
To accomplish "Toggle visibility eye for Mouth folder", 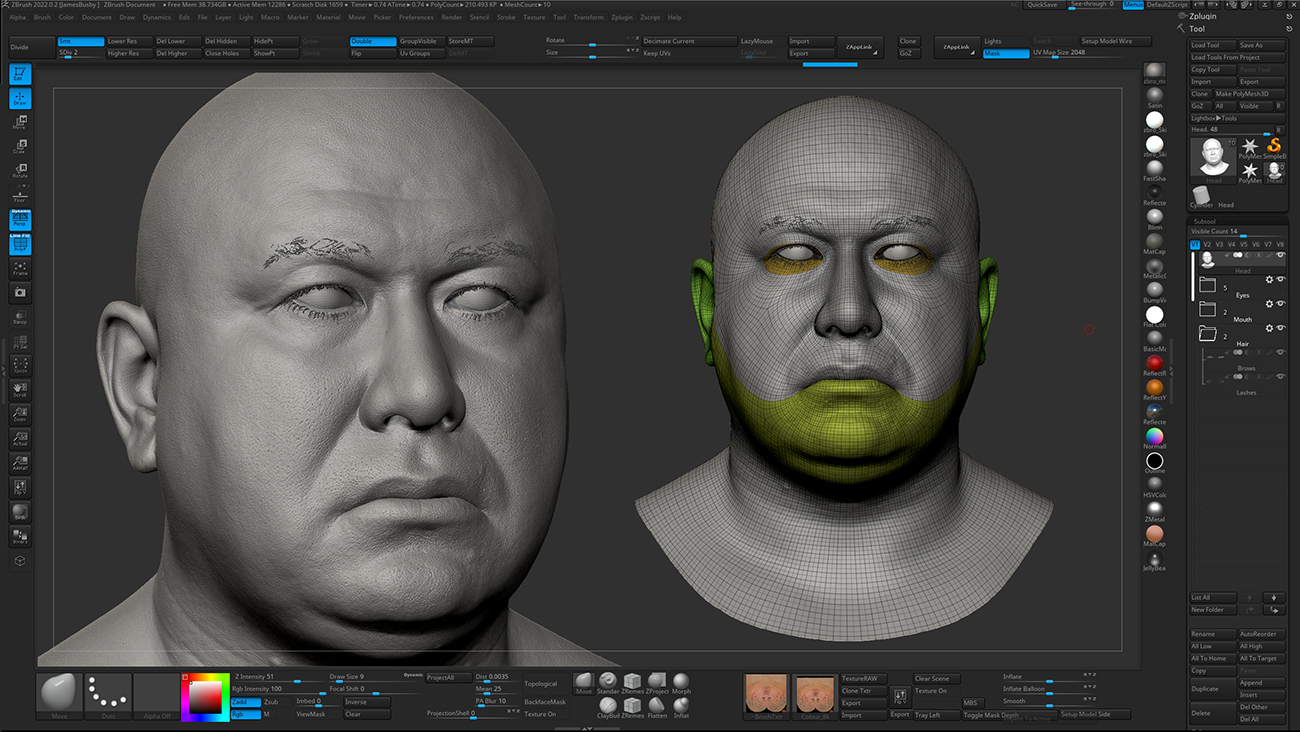I will tap(1281, 303).
